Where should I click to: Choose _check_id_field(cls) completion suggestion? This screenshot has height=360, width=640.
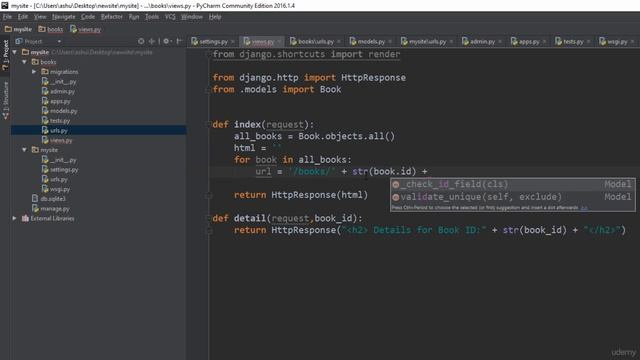pos(513,184)
